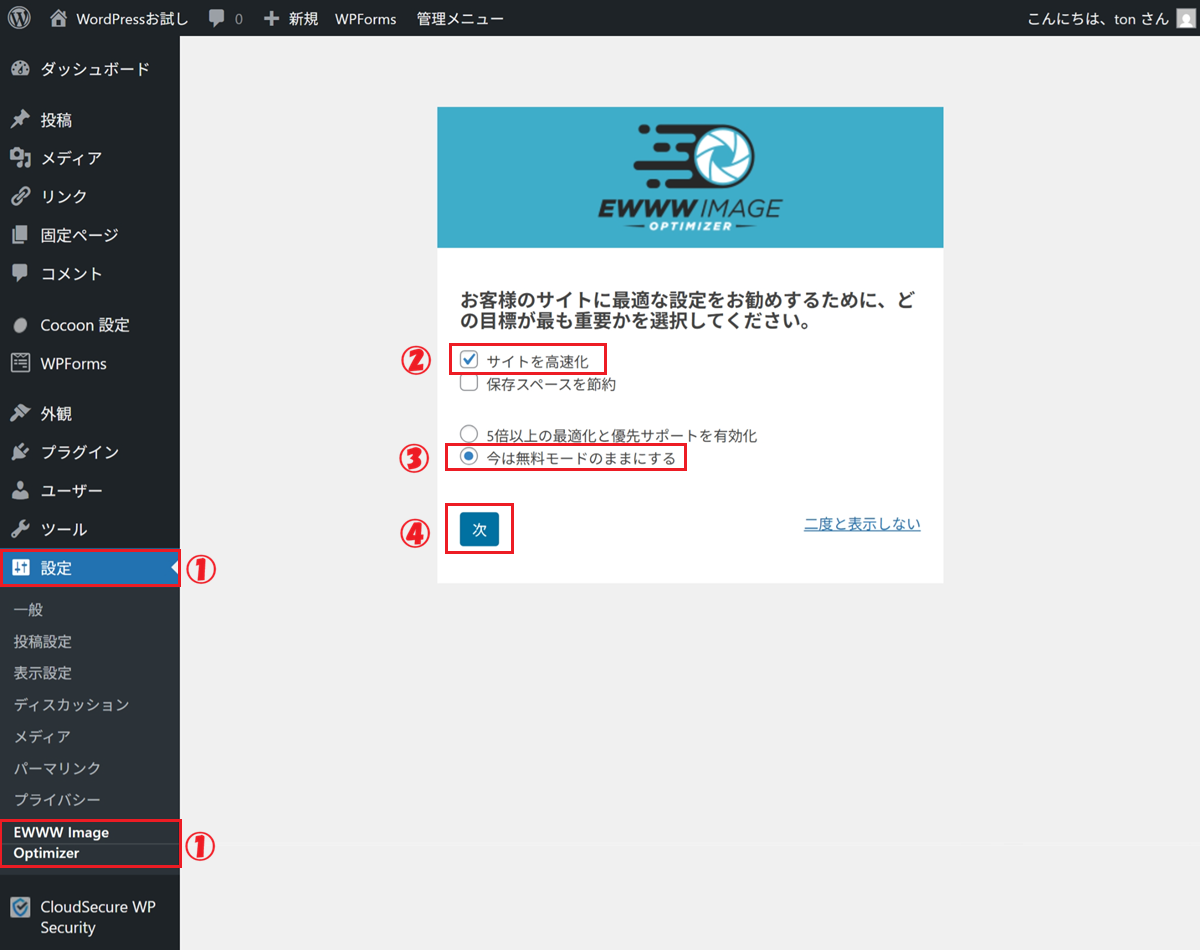Click the WordPress logo icon in admin bar
The width and height of the screenshot is (1200, 950).
[x=20, y=18]
